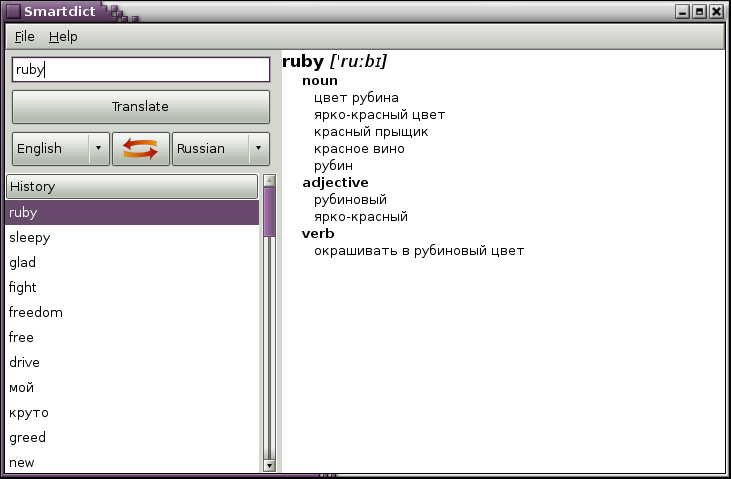The width and height of the screenshot is (731, 479).
Task: Click the translation 'рубин'
Action: [333, 166]
